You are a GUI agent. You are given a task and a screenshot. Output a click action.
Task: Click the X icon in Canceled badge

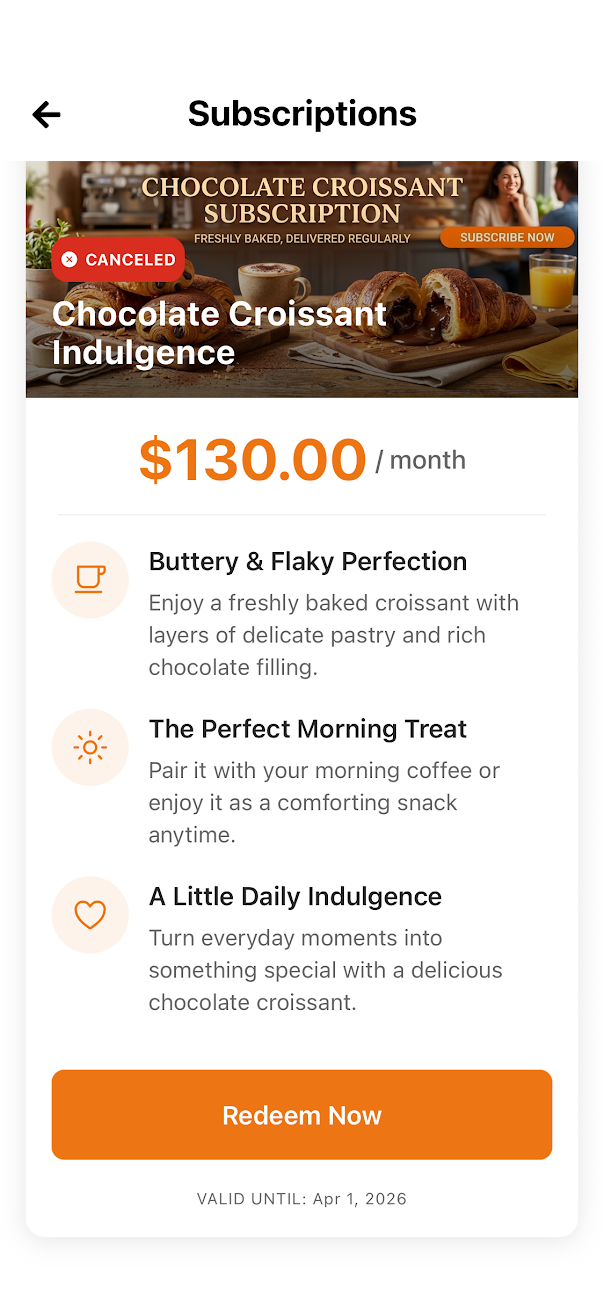click(69, 260)
